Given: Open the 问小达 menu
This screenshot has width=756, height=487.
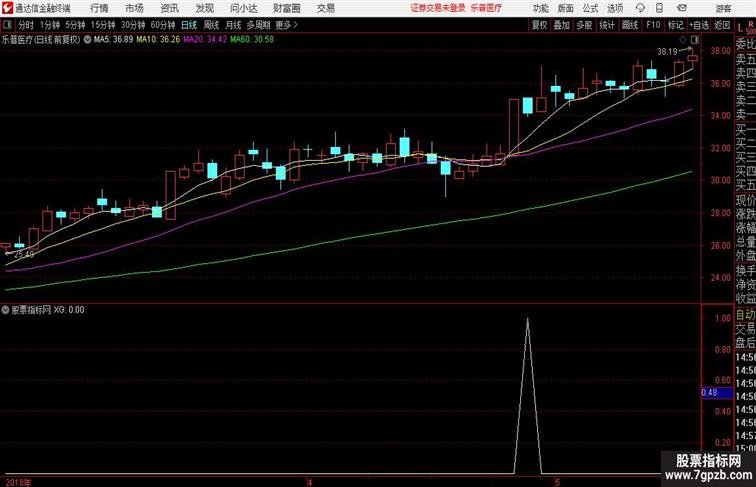Looking at the screenshot, I should [x=243, y=8].
